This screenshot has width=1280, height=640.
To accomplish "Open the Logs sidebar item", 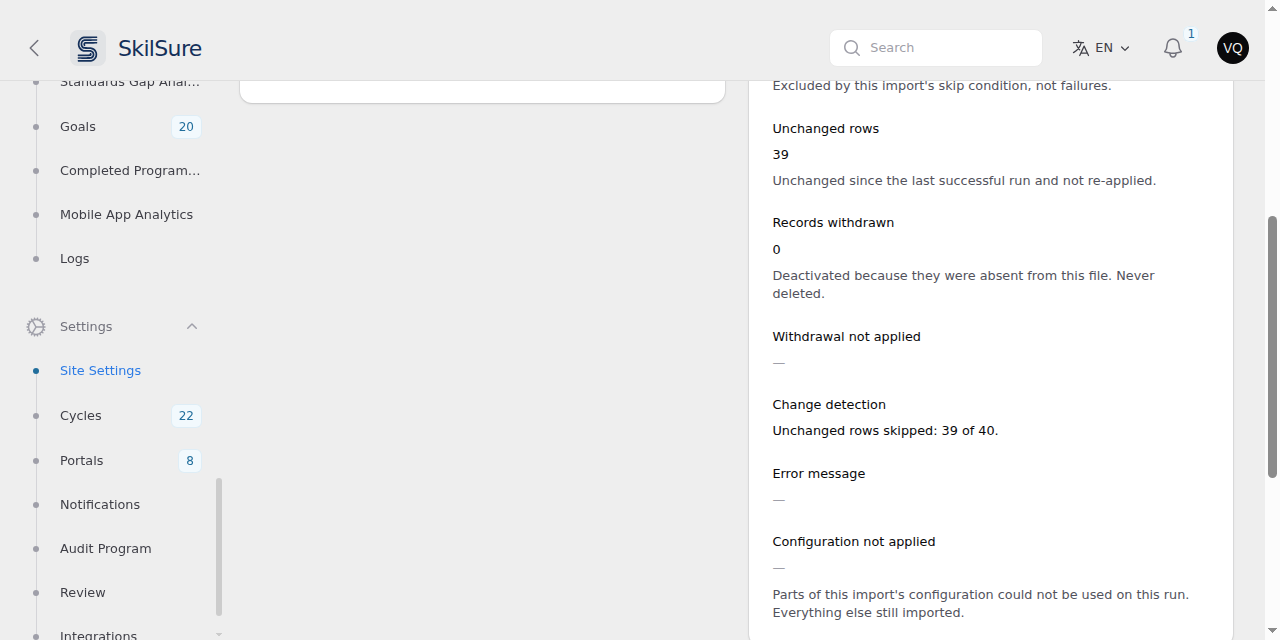I will pos(75,259).
